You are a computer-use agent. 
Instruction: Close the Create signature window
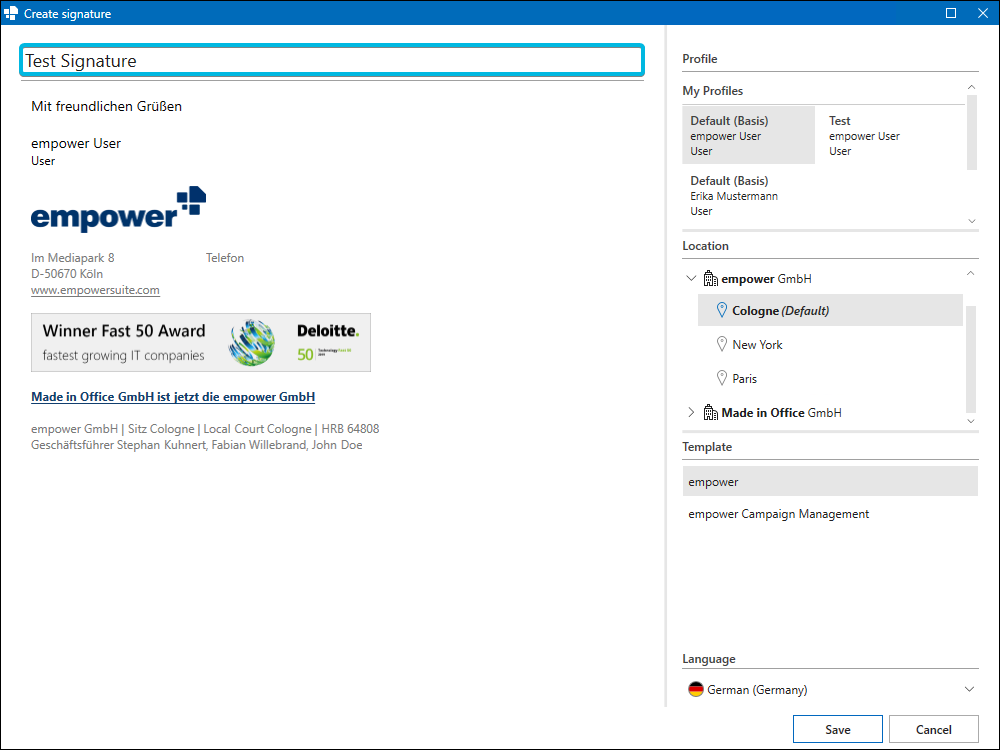click(x=983, y=13)
